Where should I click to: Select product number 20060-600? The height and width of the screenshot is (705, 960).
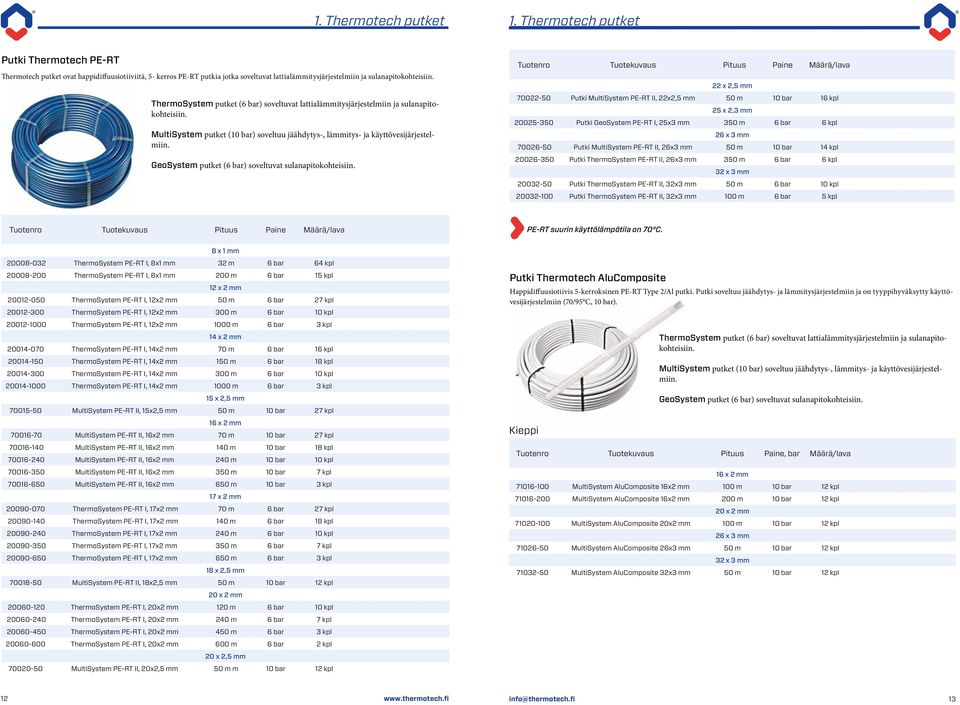[26, 644]
